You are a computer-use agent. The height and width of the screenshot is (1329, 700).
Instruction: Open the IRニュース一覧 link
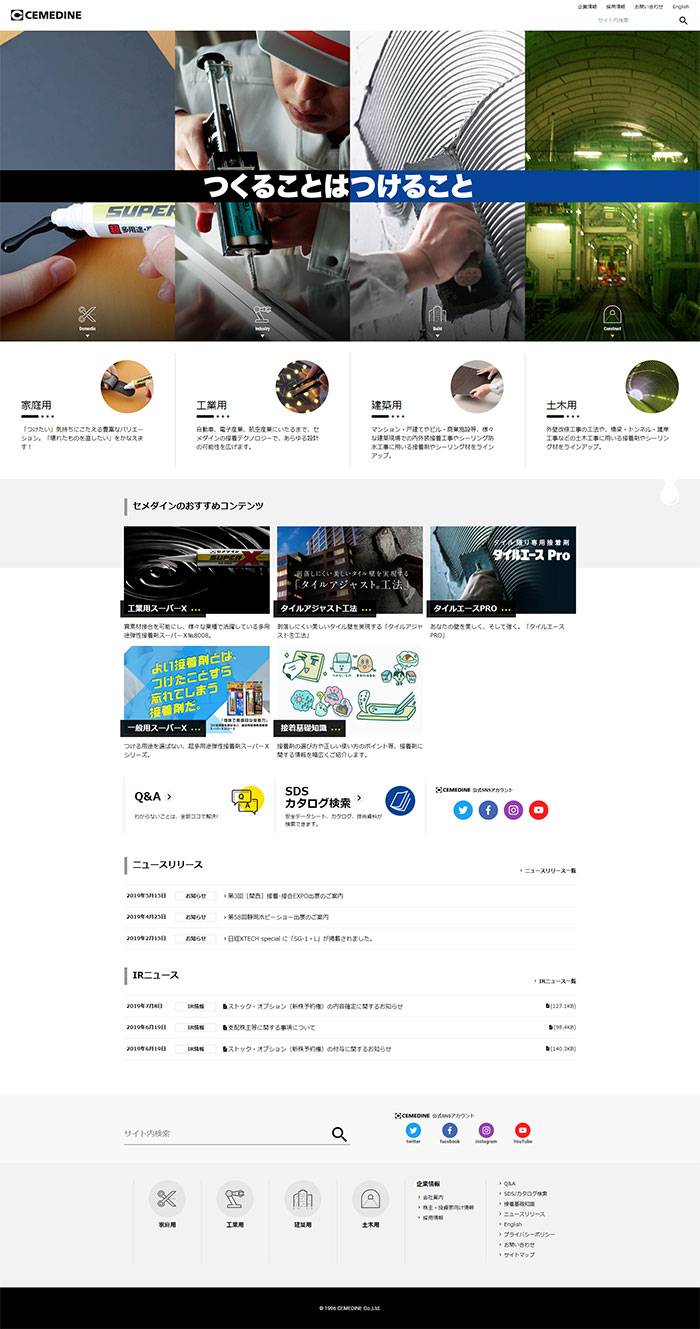point(555,981)
